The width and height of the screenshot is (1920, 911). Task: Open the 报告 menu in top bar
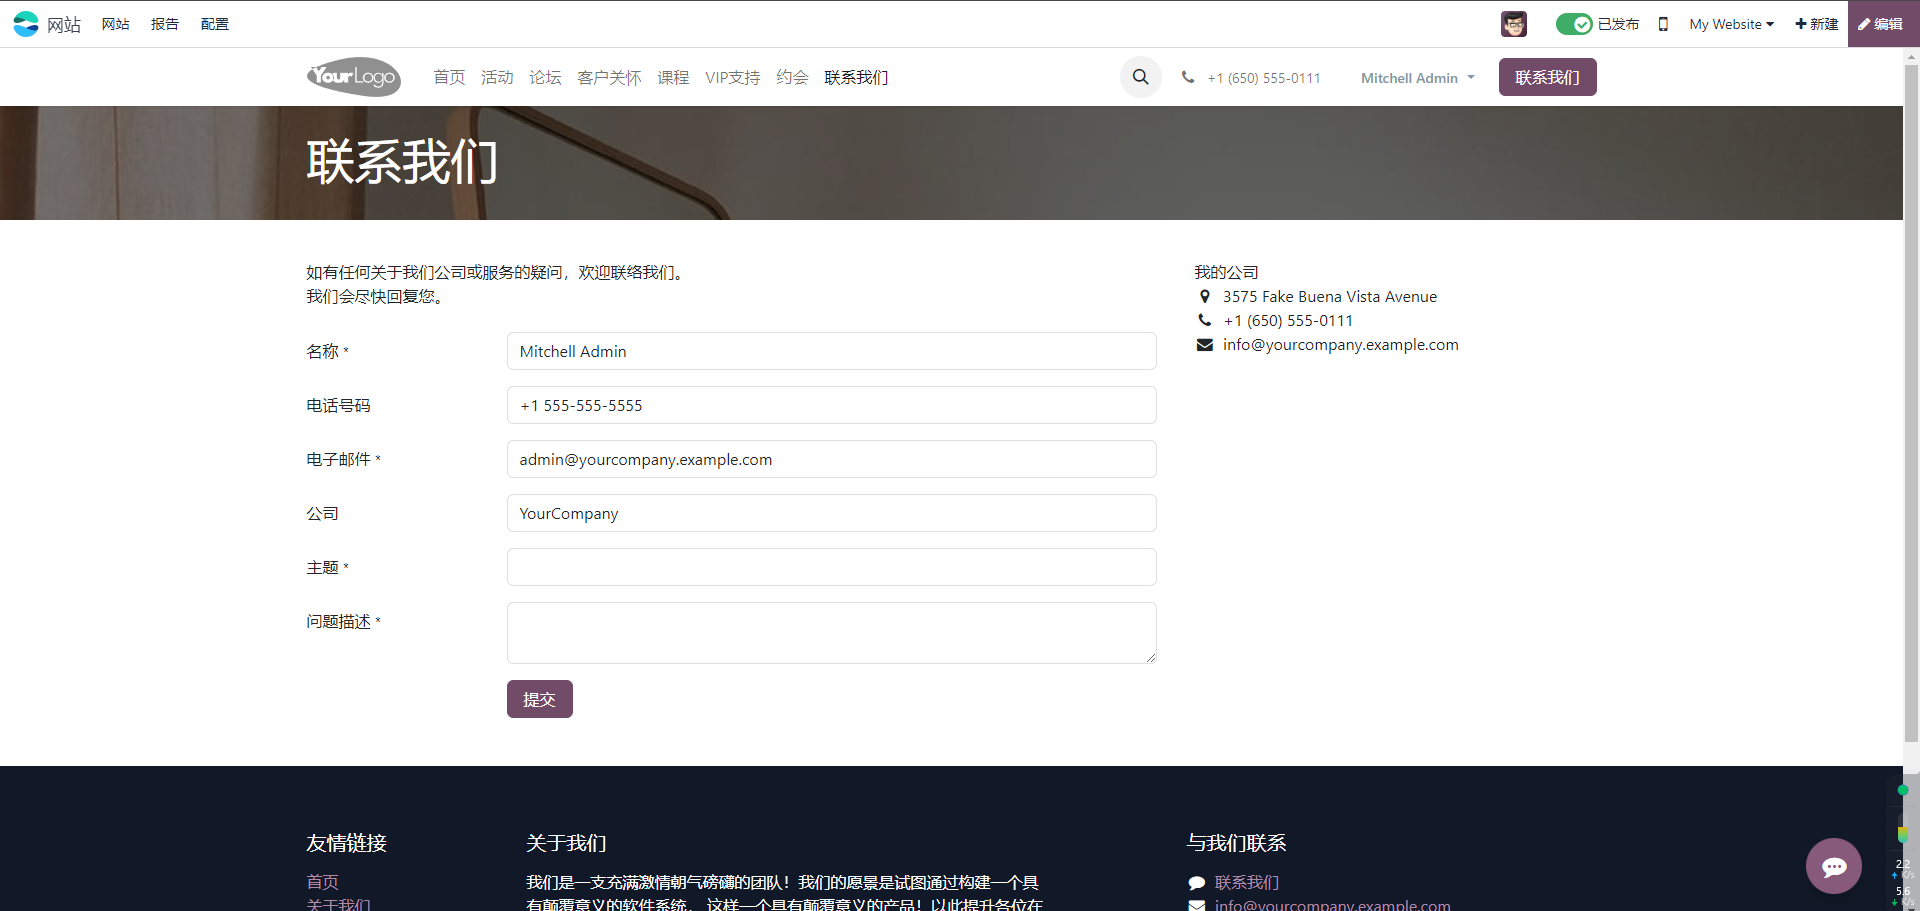pyautogui.click(x=165, y=24)
